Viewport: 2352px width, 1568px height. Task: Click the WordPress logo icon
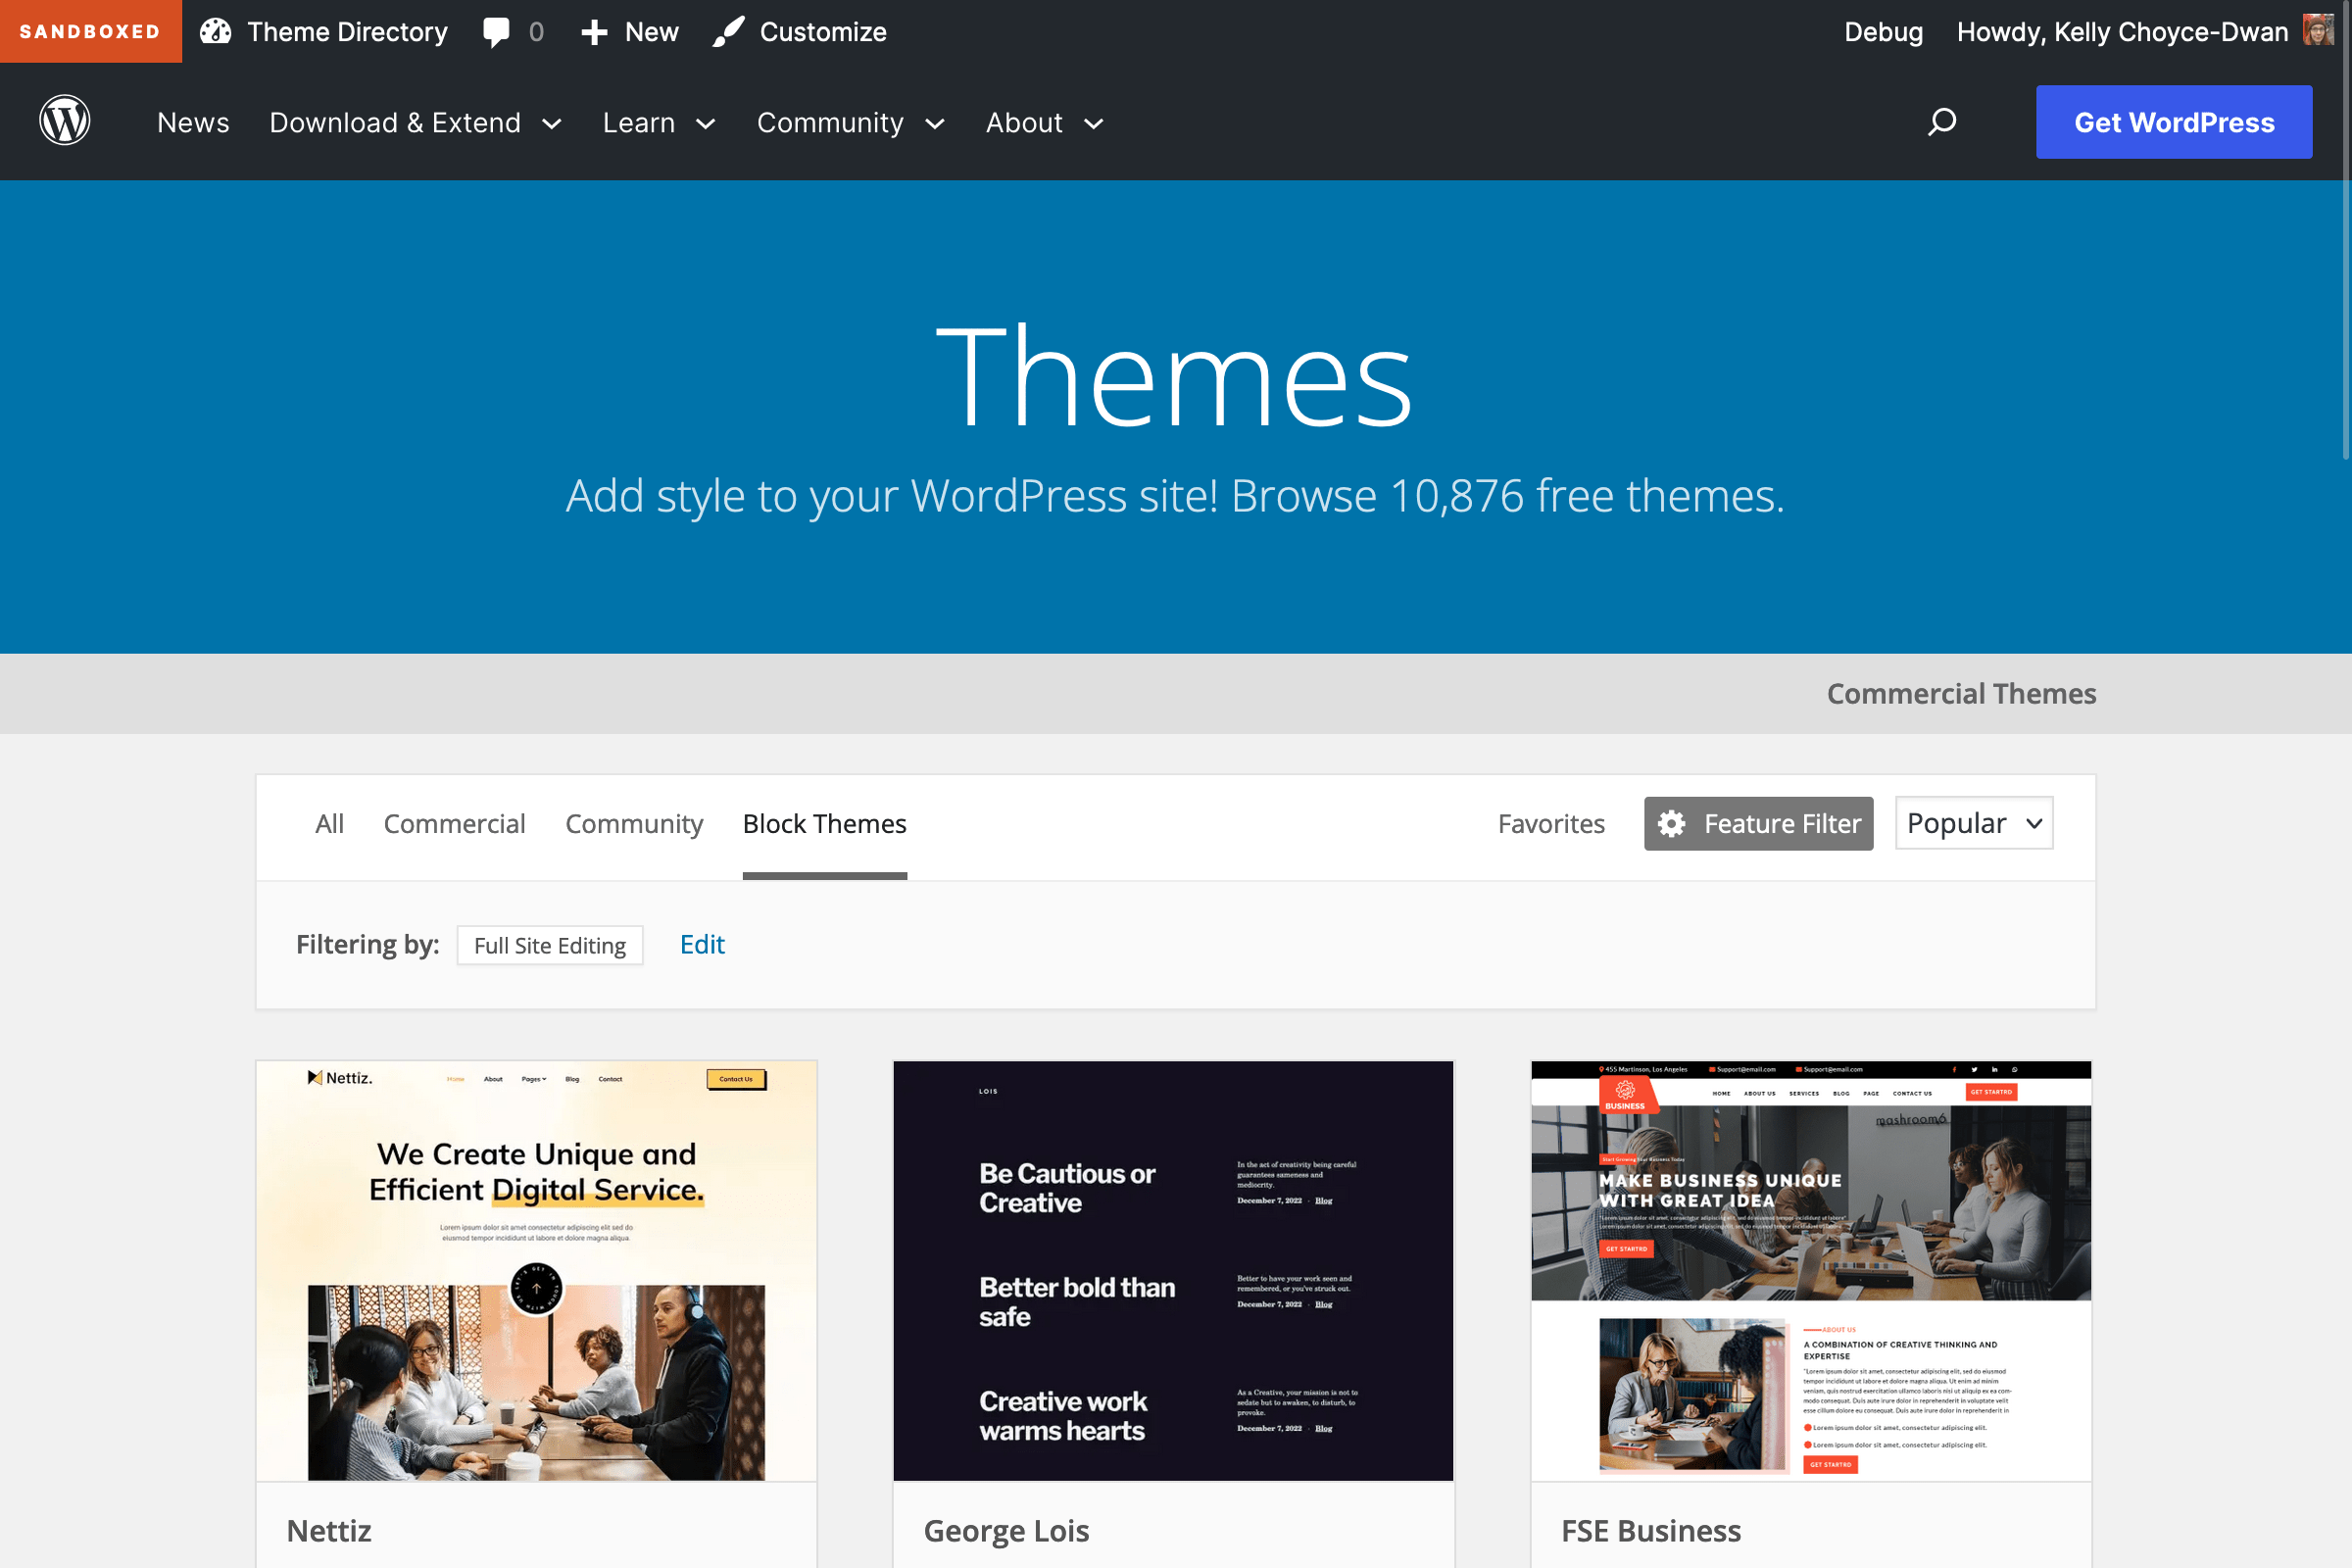[x=65, y=122]
